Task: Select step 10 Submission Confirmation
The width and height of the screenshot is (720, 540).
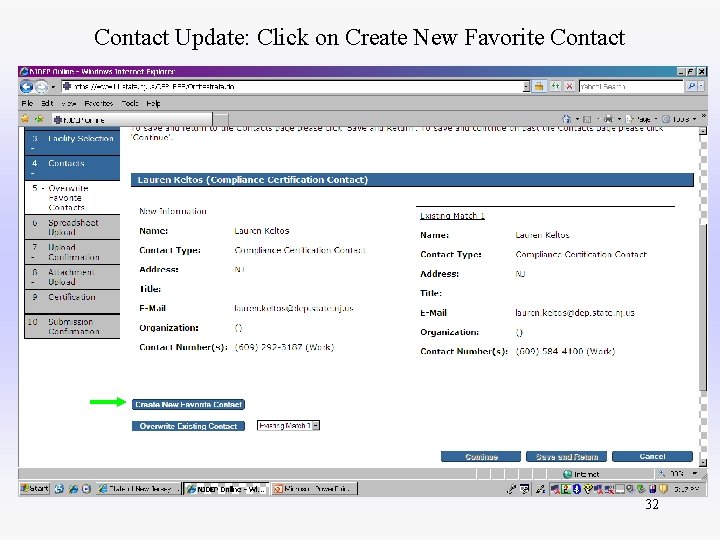Action: click(x=73, y=326)
